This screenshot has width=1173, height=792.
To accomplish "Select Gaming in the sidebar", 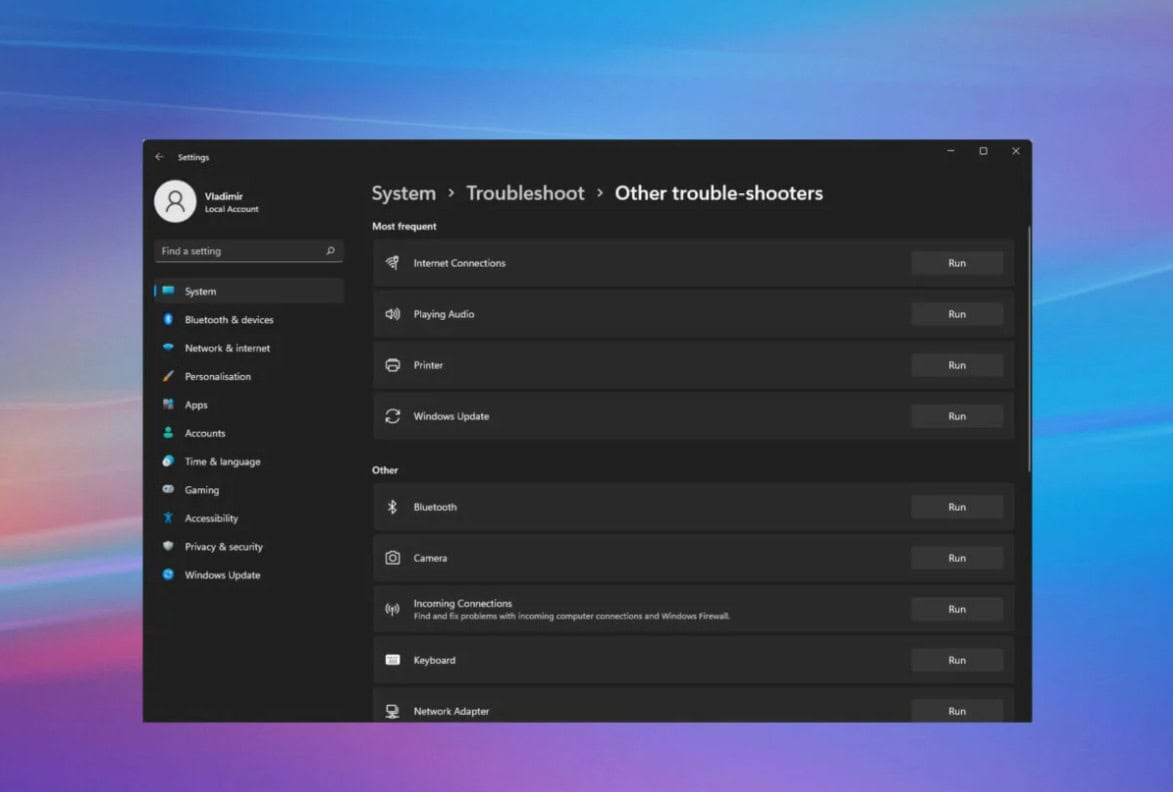I will pos(249,490).
